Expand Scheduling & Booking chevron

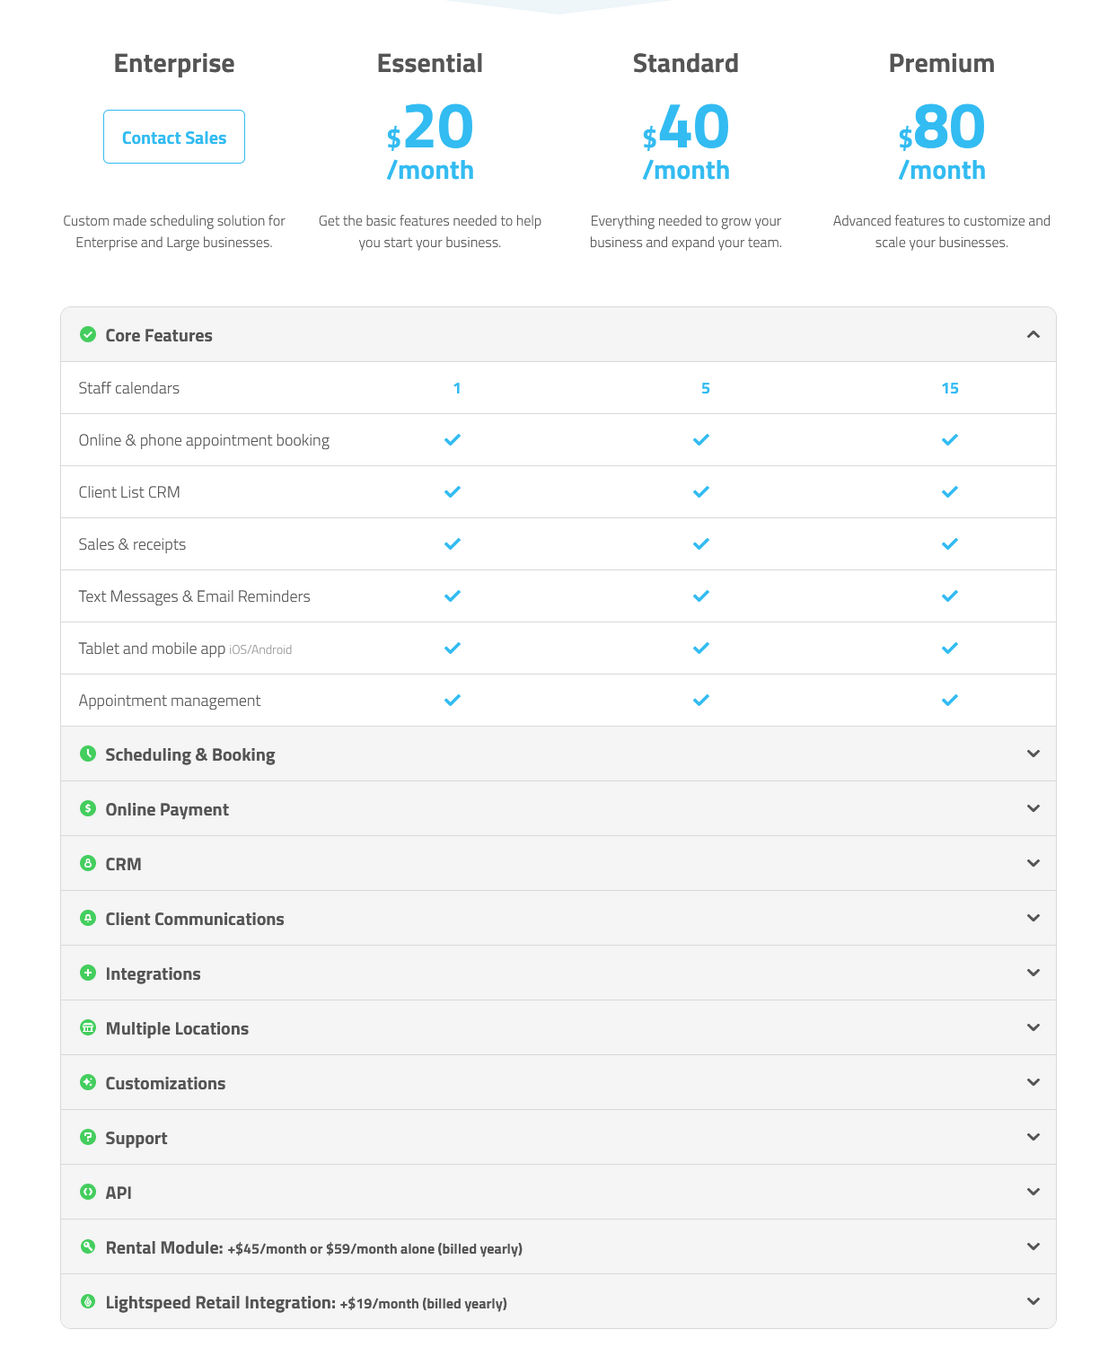pyautogui.click(x=1033, y=753)
